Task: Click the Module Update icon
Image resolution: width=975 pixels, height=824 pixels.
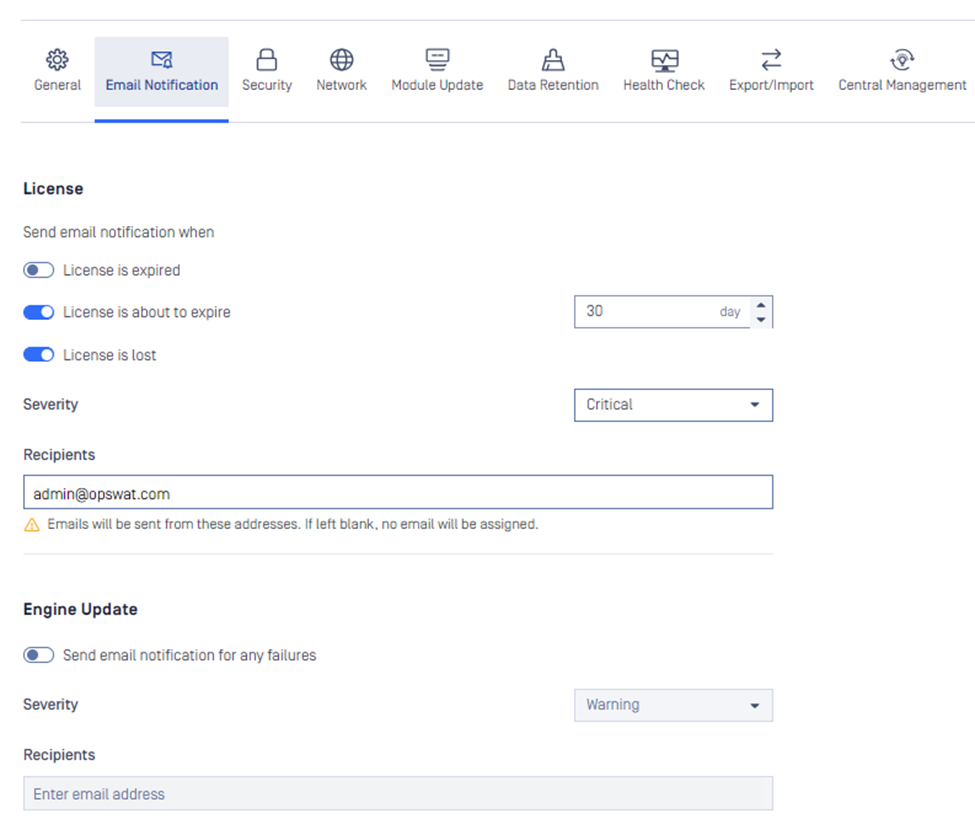Action: coord(437,59)
